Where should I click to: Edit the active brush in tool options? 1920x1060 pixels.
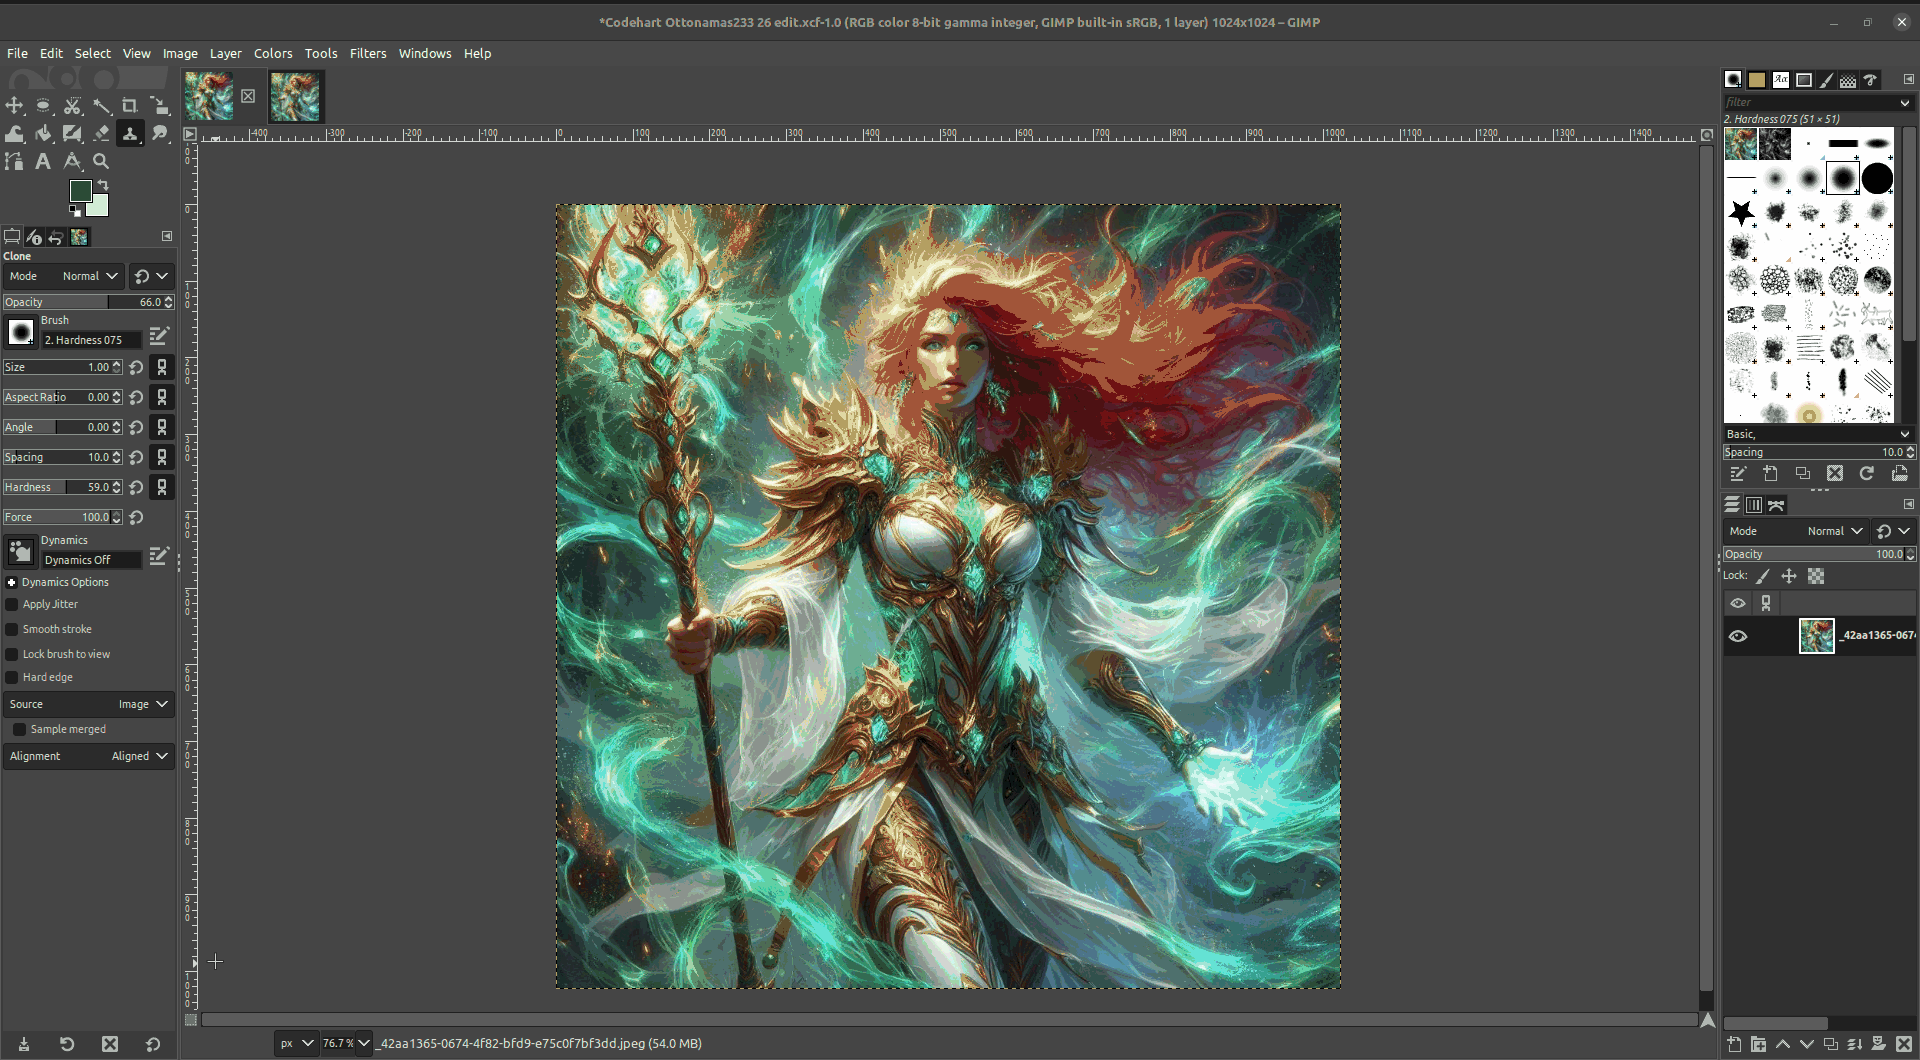159,336
